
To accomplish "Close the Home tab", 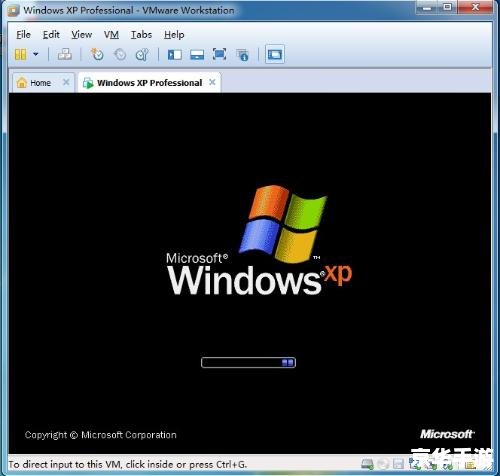I will click(x=66, y=82).
